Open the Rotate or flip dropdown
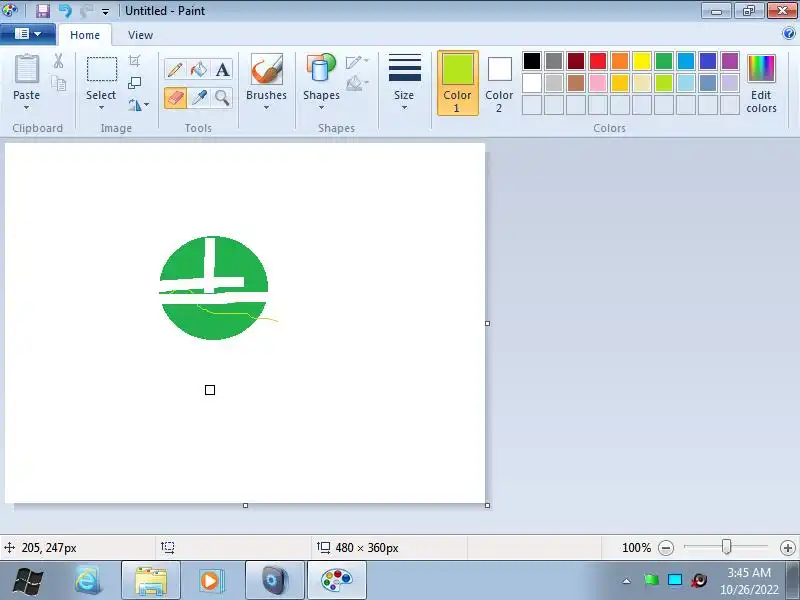Viewport: 800px width, 600px height. [138, 105]
